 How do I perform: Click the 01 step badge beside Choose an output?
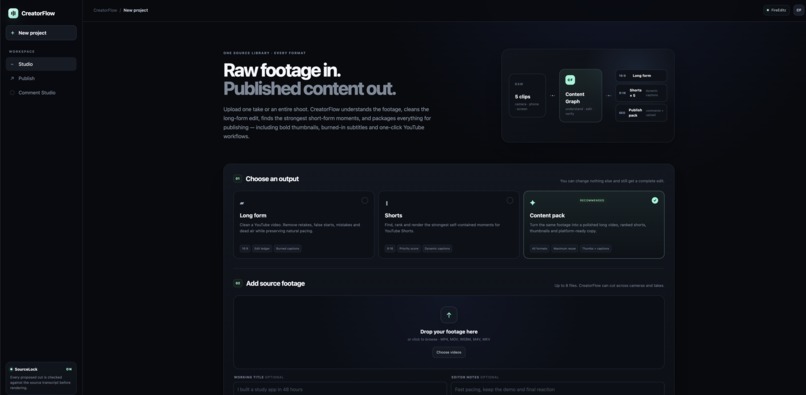237,179
